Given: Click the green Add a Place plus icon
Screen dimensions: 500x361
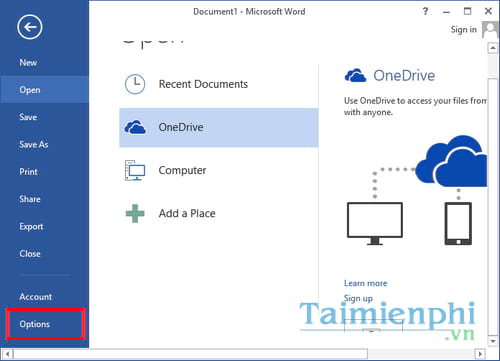Looking at the screenshot, I should 135,213.
